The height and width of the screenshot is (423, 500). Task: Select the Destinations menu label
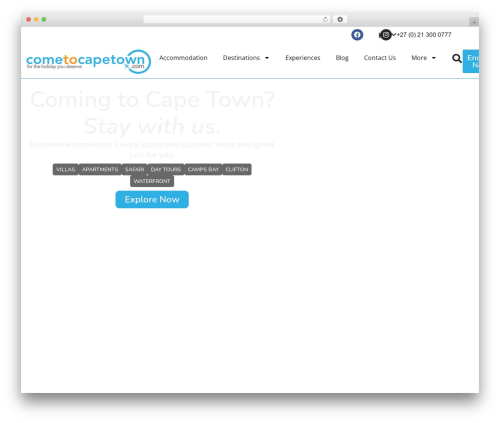[x=241, y=58]
